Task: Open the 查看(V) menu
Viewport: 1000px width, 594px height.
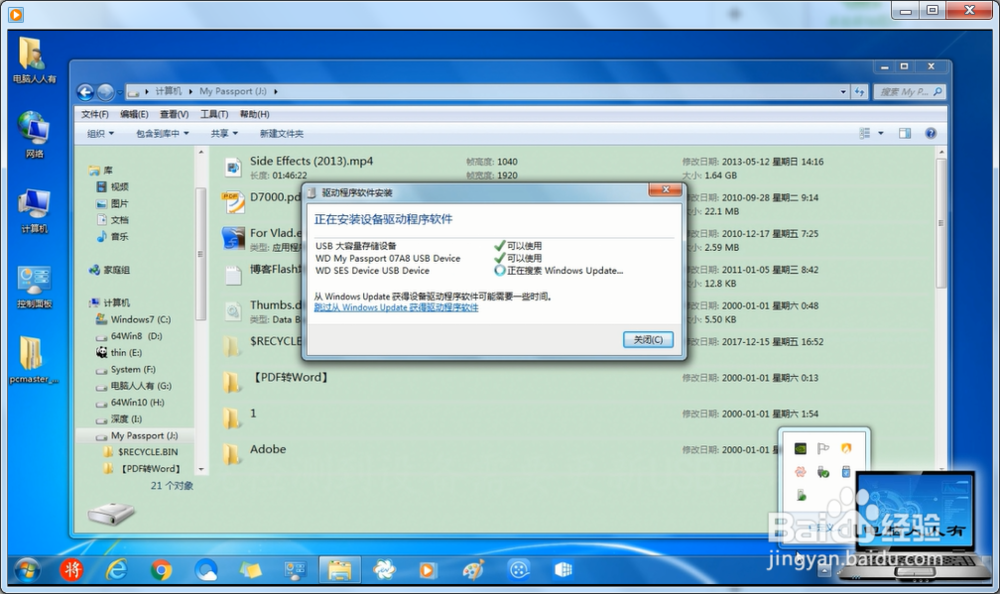Action: coord(174,114)
